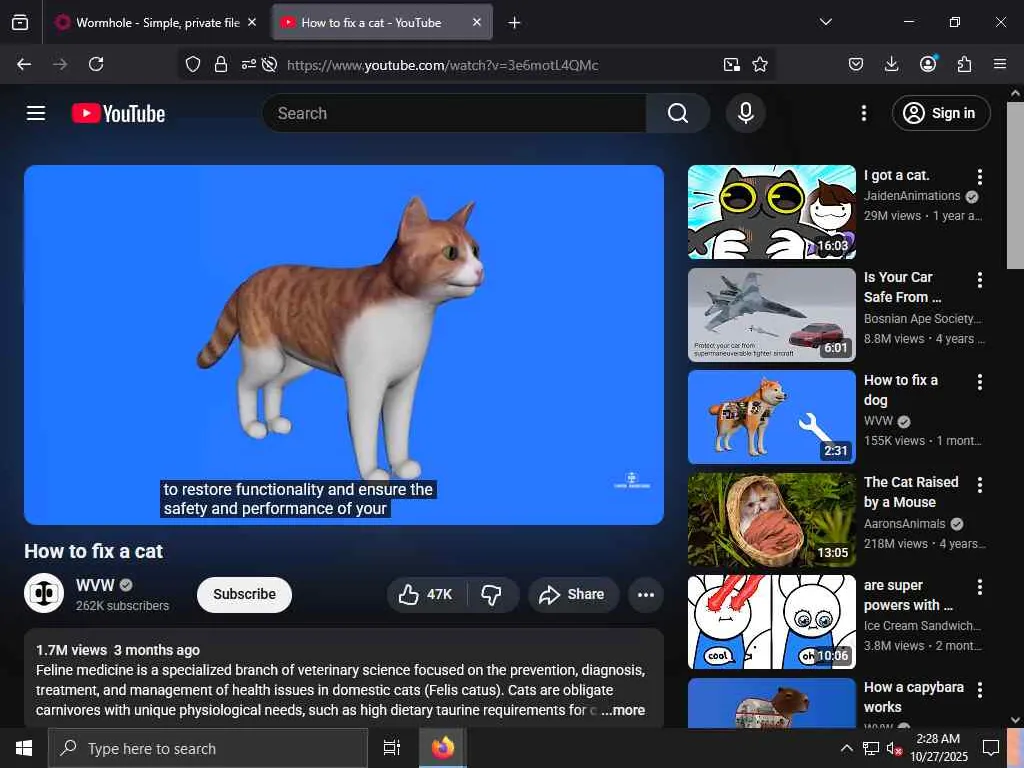Open the 2:28 AM clock and date
The width and height of the screenshot is (1024, 768).
939,748
